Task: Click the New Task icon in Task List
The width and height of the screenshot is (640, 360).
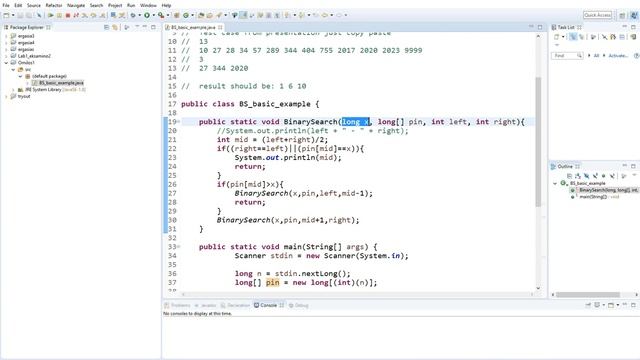Action: pyautogui.click(x=556, y=37)
